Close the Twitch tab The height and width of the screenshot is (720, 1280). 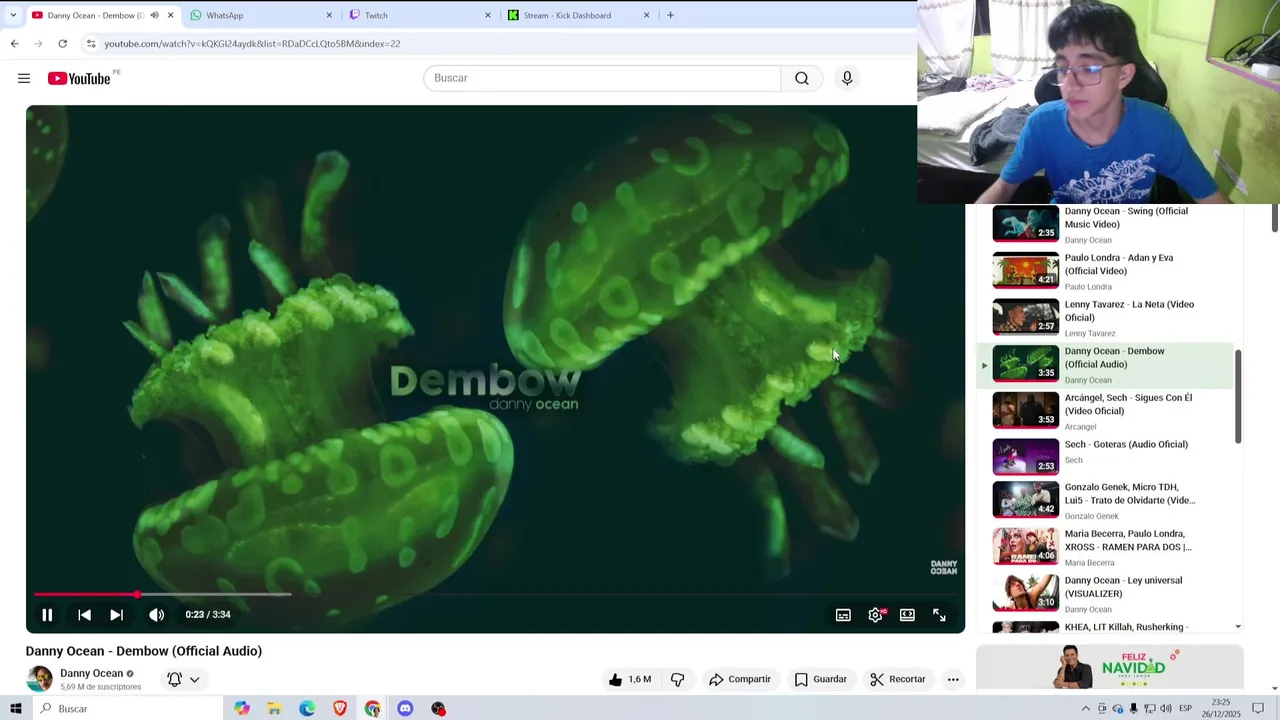tap(488, 15)
